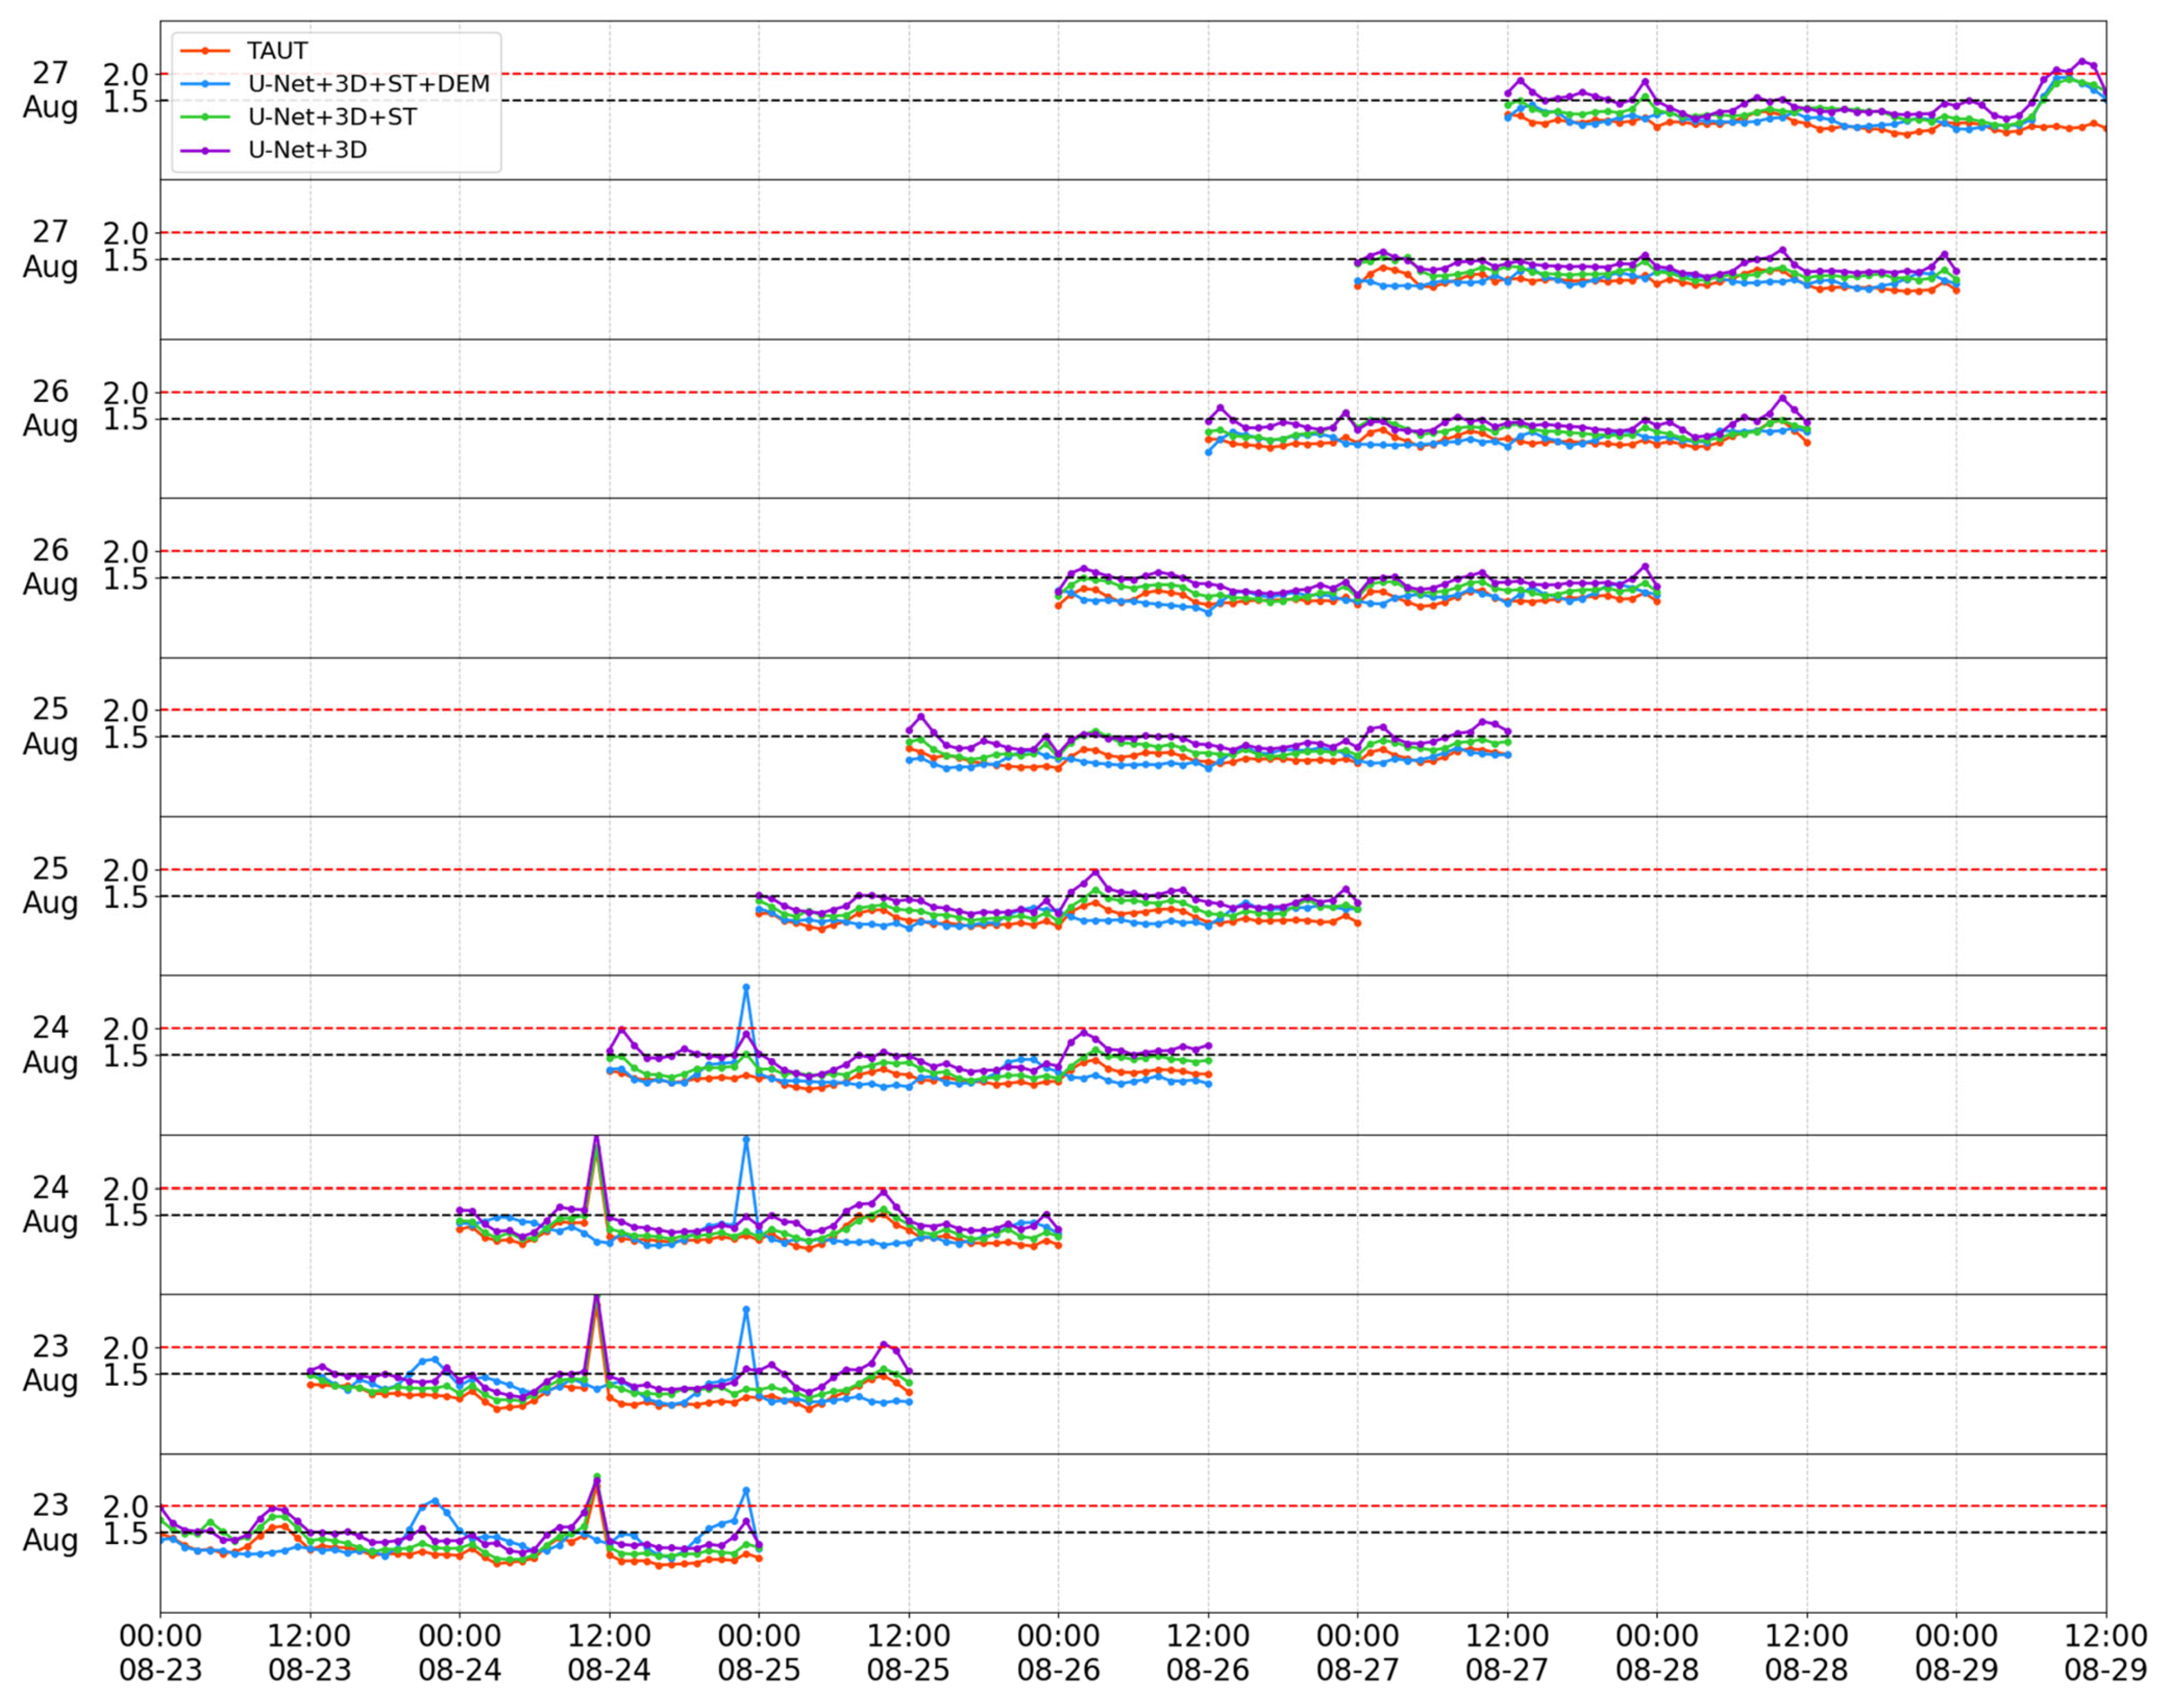Screen dimensions: 2165x1708
Task: Click the 2.0 tick in bottom subplot
Action: pyautogui.click(x=125, y=1506)
